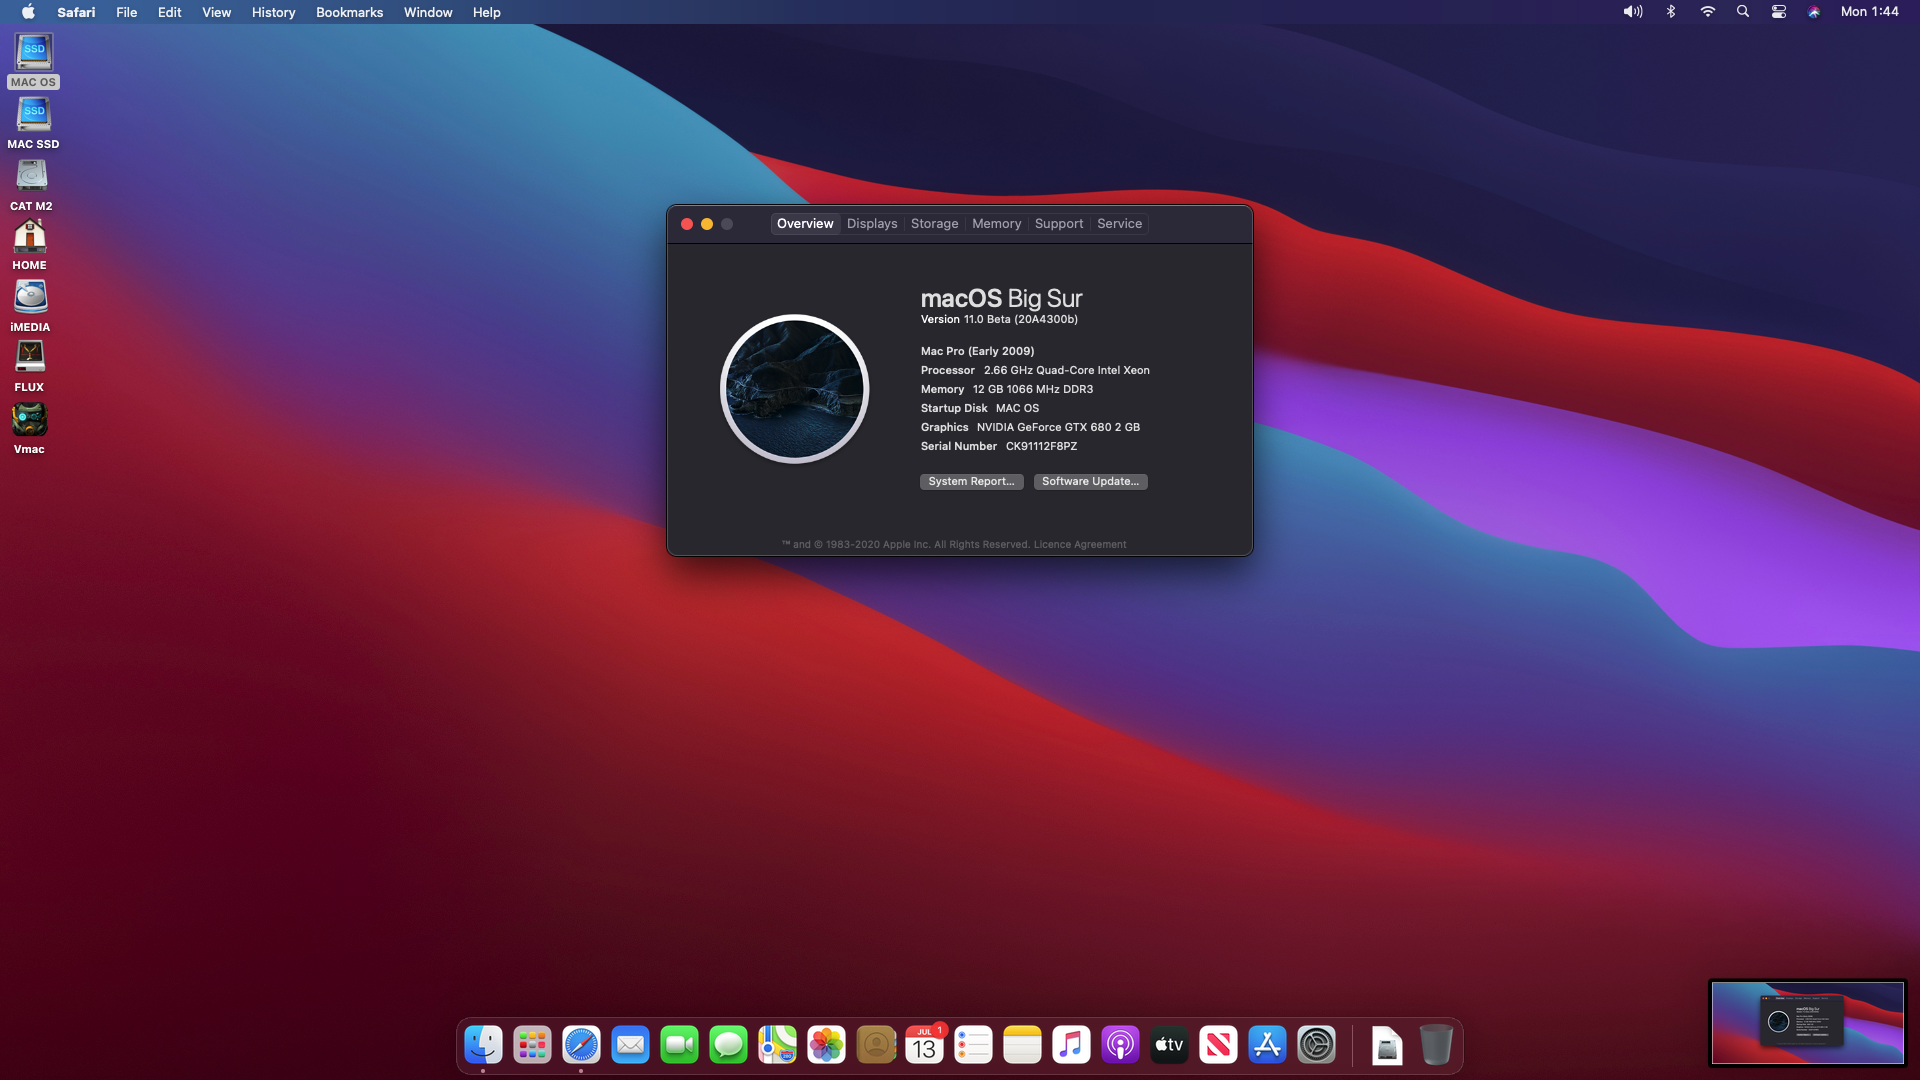Open the File menu

[126, 12]
